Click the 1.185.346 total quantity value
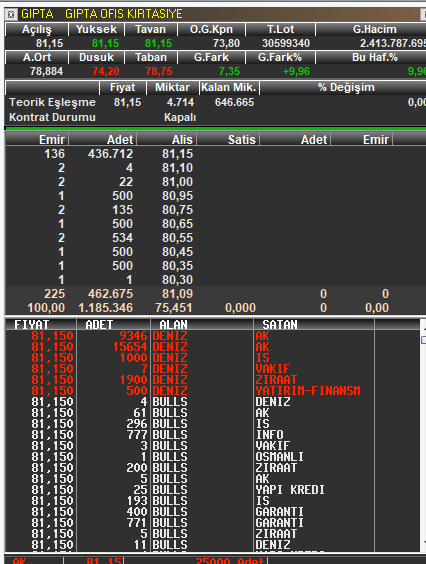Image resolution: width=426 pixels, height=564 pixels. pyautogui.click(x=106, y=308)
